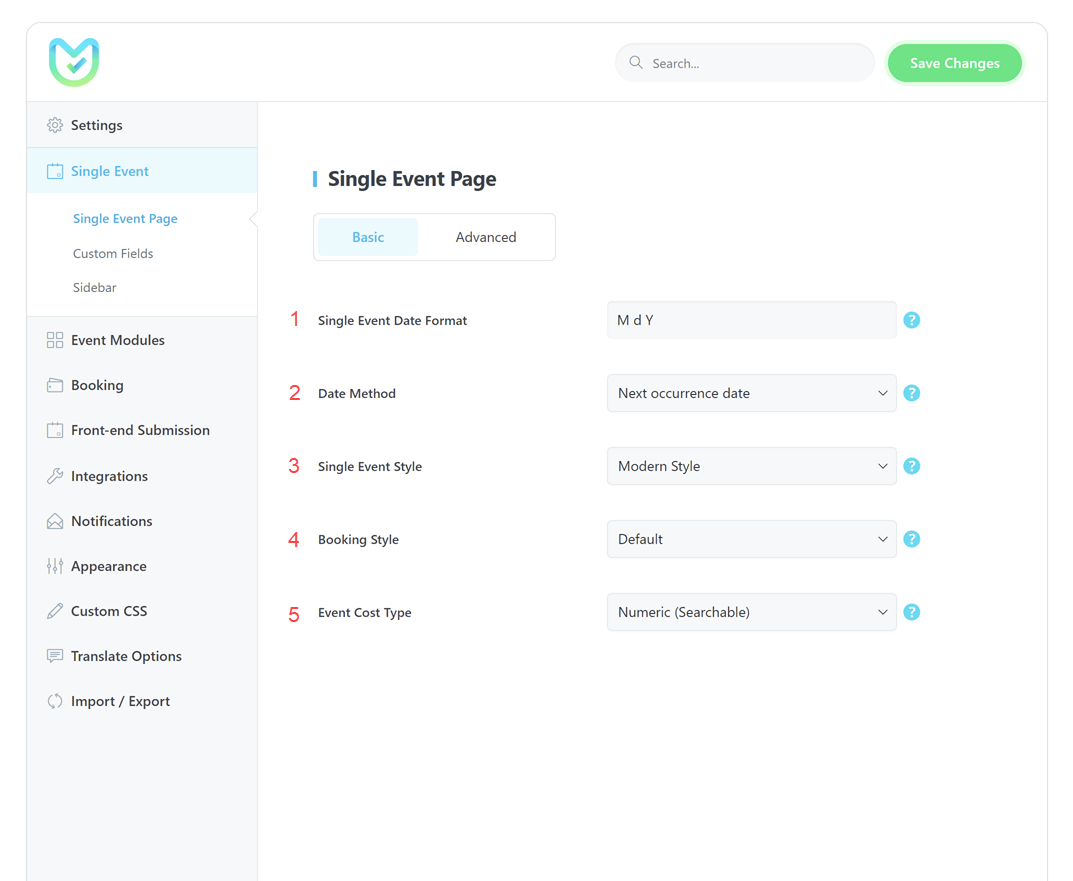Click the Modern Events Calendar logo

[x=74, y=62]
